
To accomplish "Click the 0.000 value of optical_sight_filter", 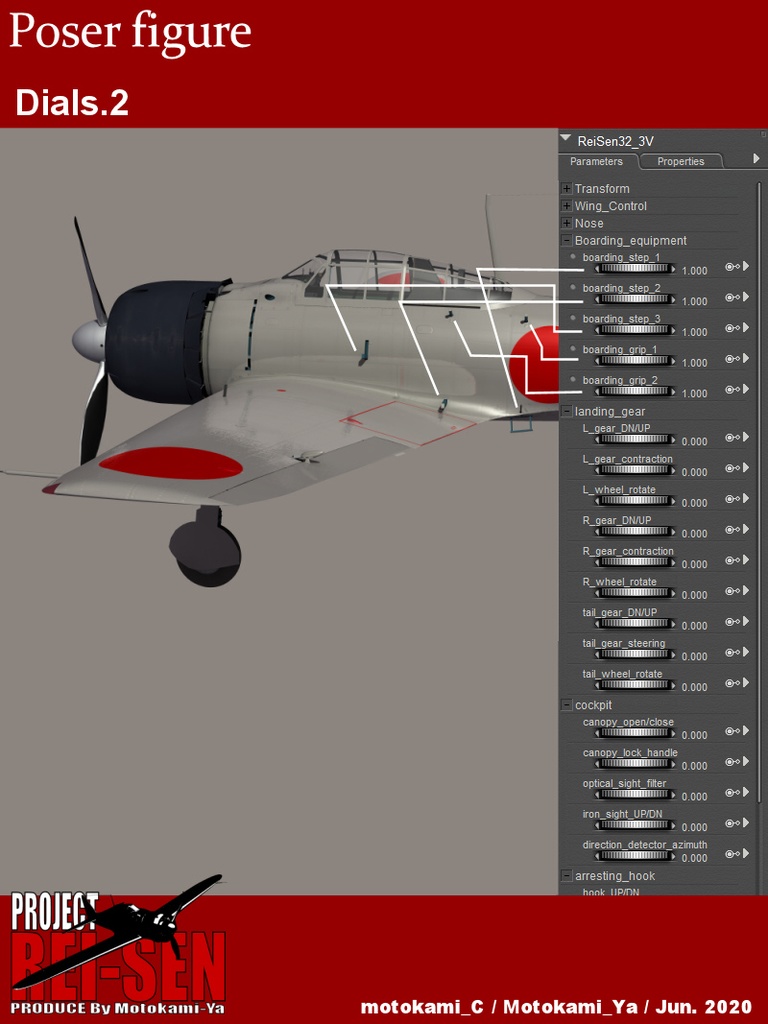I will pos(694,797).
